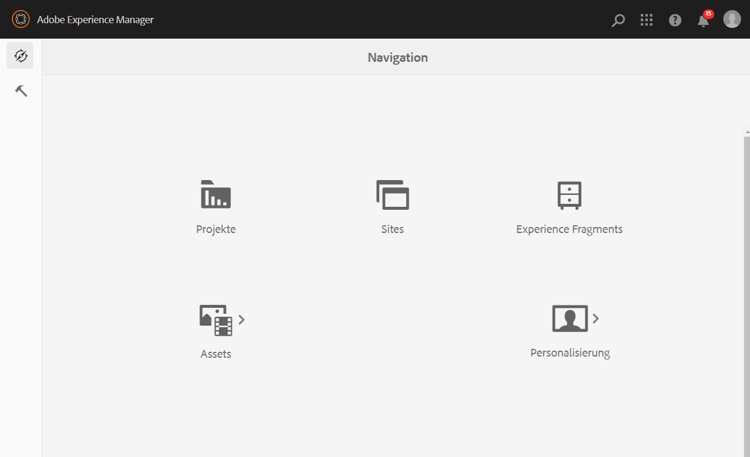Click the Personalisierung label
The image size is (750, 457).
click(x=570, y=353)
